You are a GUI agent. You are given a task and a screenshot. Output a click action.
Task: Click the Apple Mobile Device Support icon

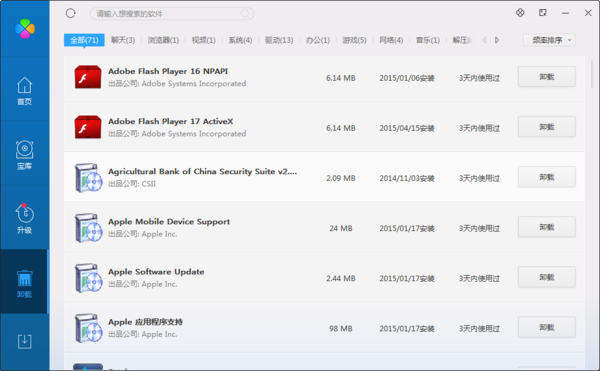(x=88, y=228)
